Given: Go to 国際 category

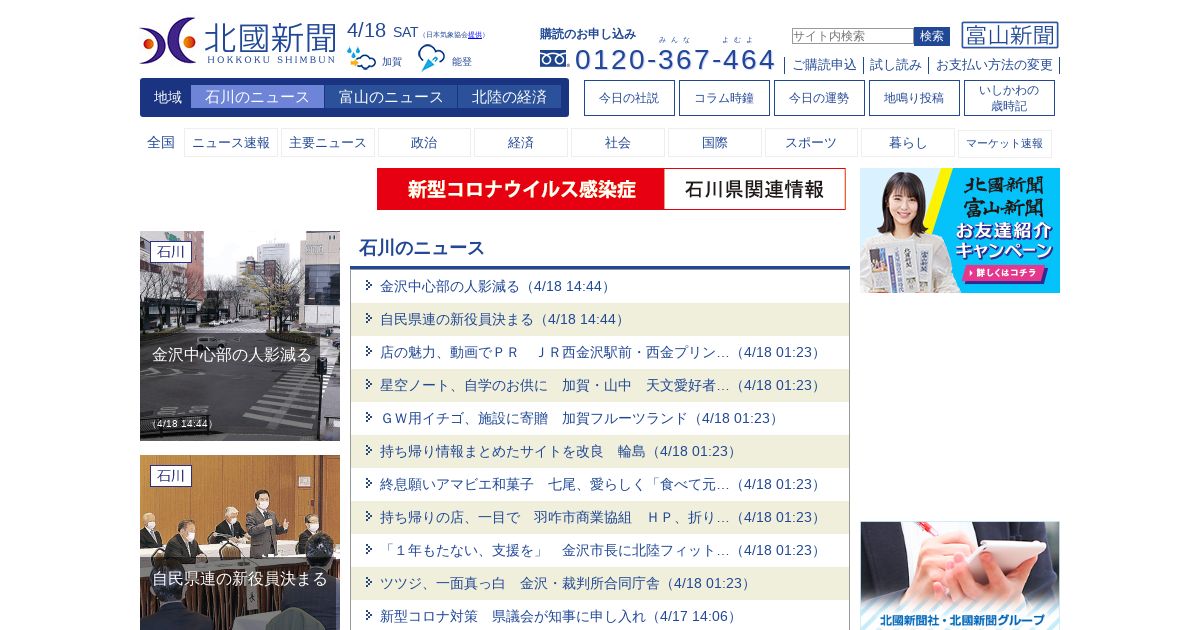Looking at the screenshot, I should point(715,143).
